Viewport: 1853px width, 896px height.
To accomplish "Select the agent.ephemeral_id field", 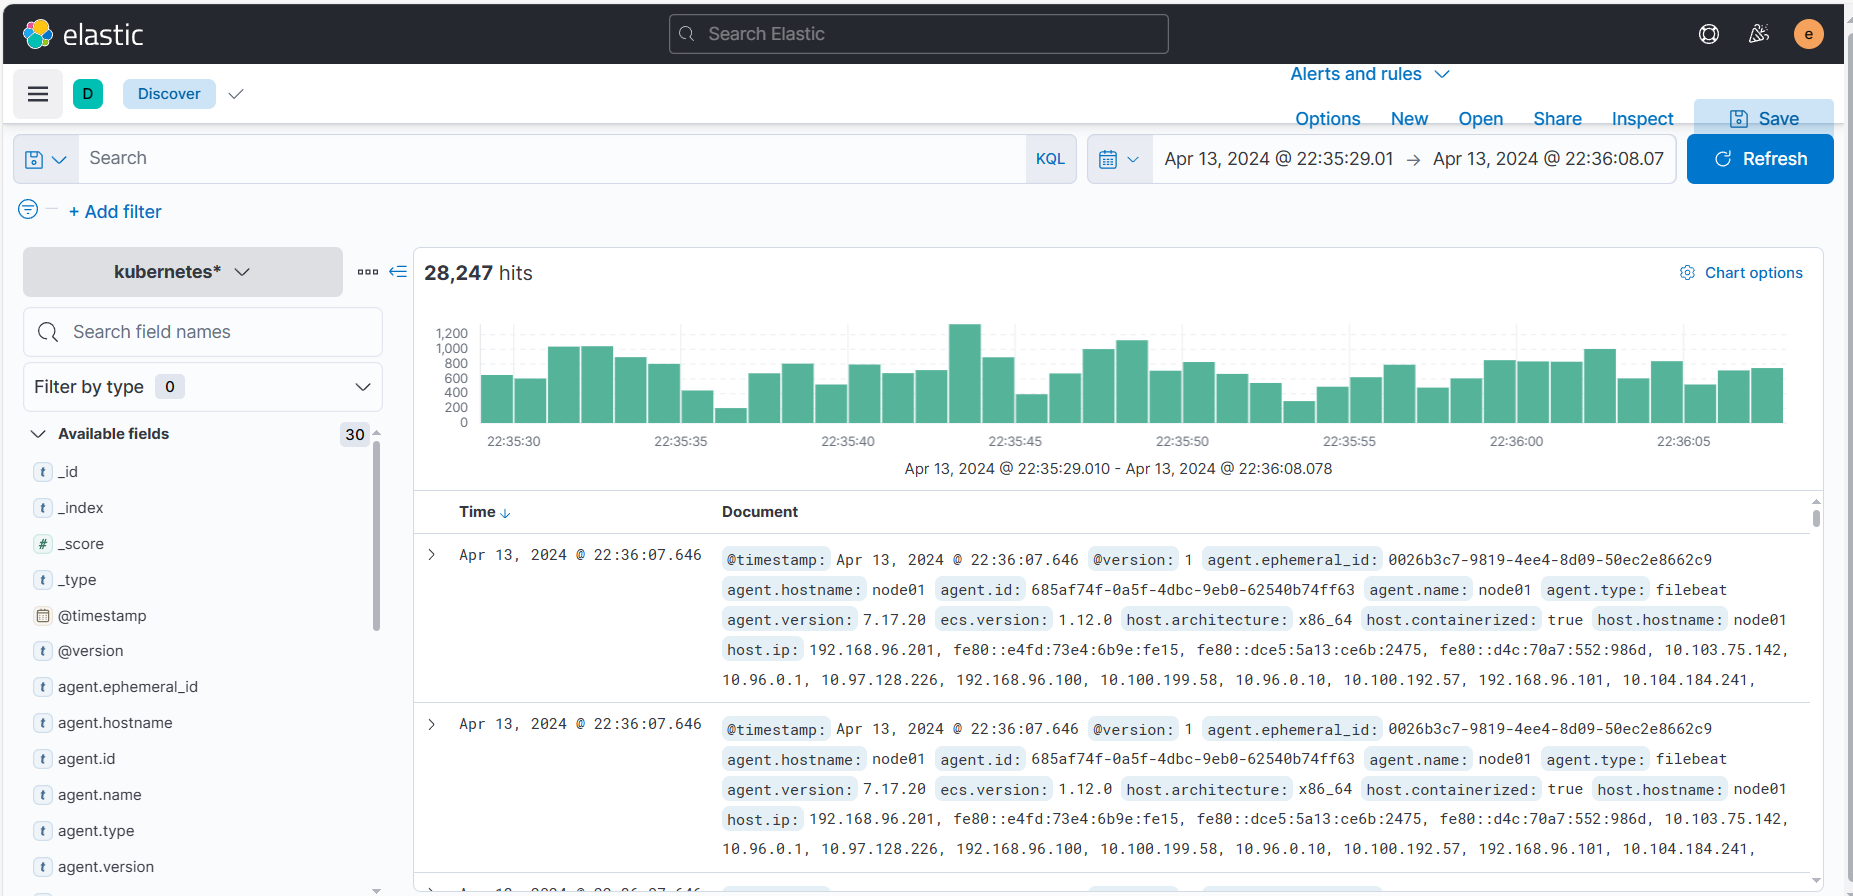I will [x=128, y=687].
